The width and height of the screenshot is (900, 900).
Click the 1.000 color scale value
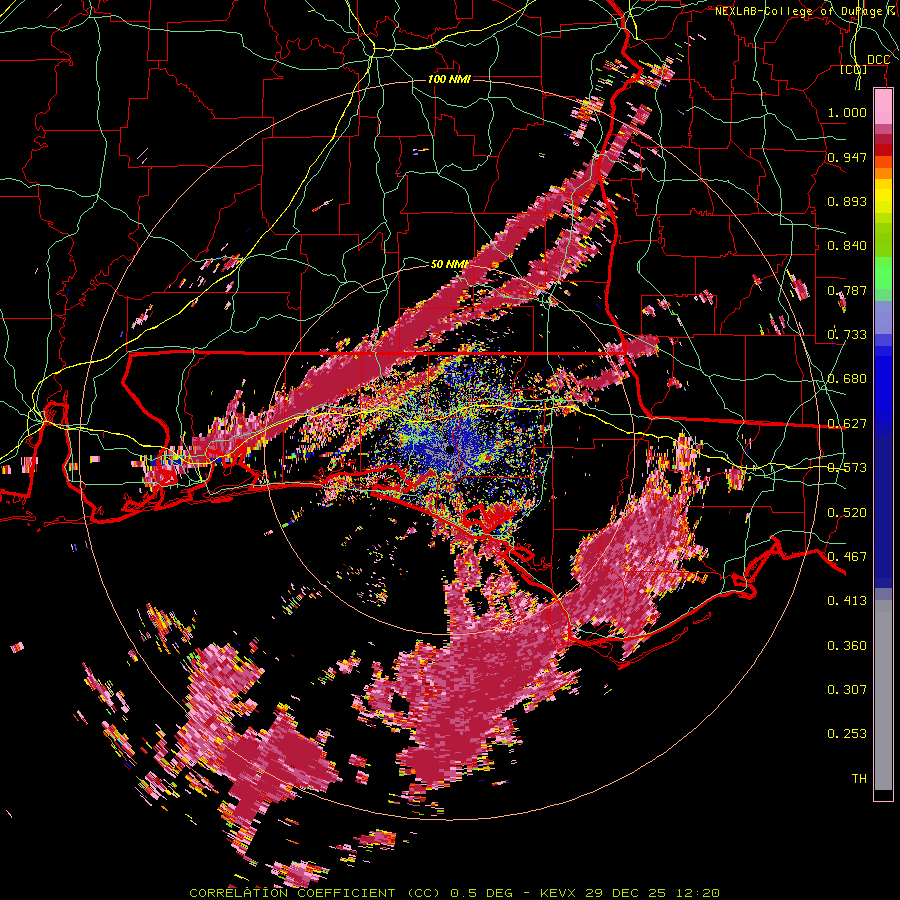coord(847,112)
